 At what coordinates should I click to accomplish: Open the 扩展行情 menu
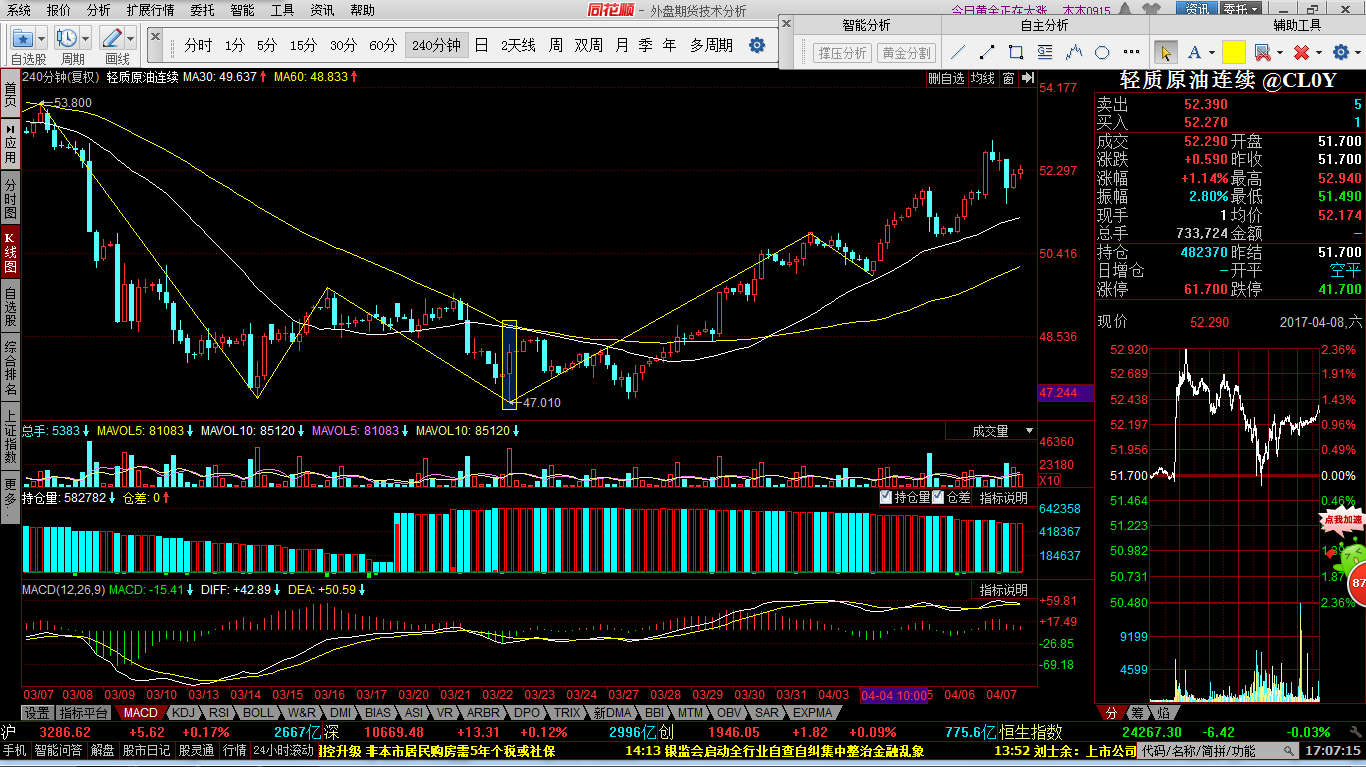coord(150,10)
